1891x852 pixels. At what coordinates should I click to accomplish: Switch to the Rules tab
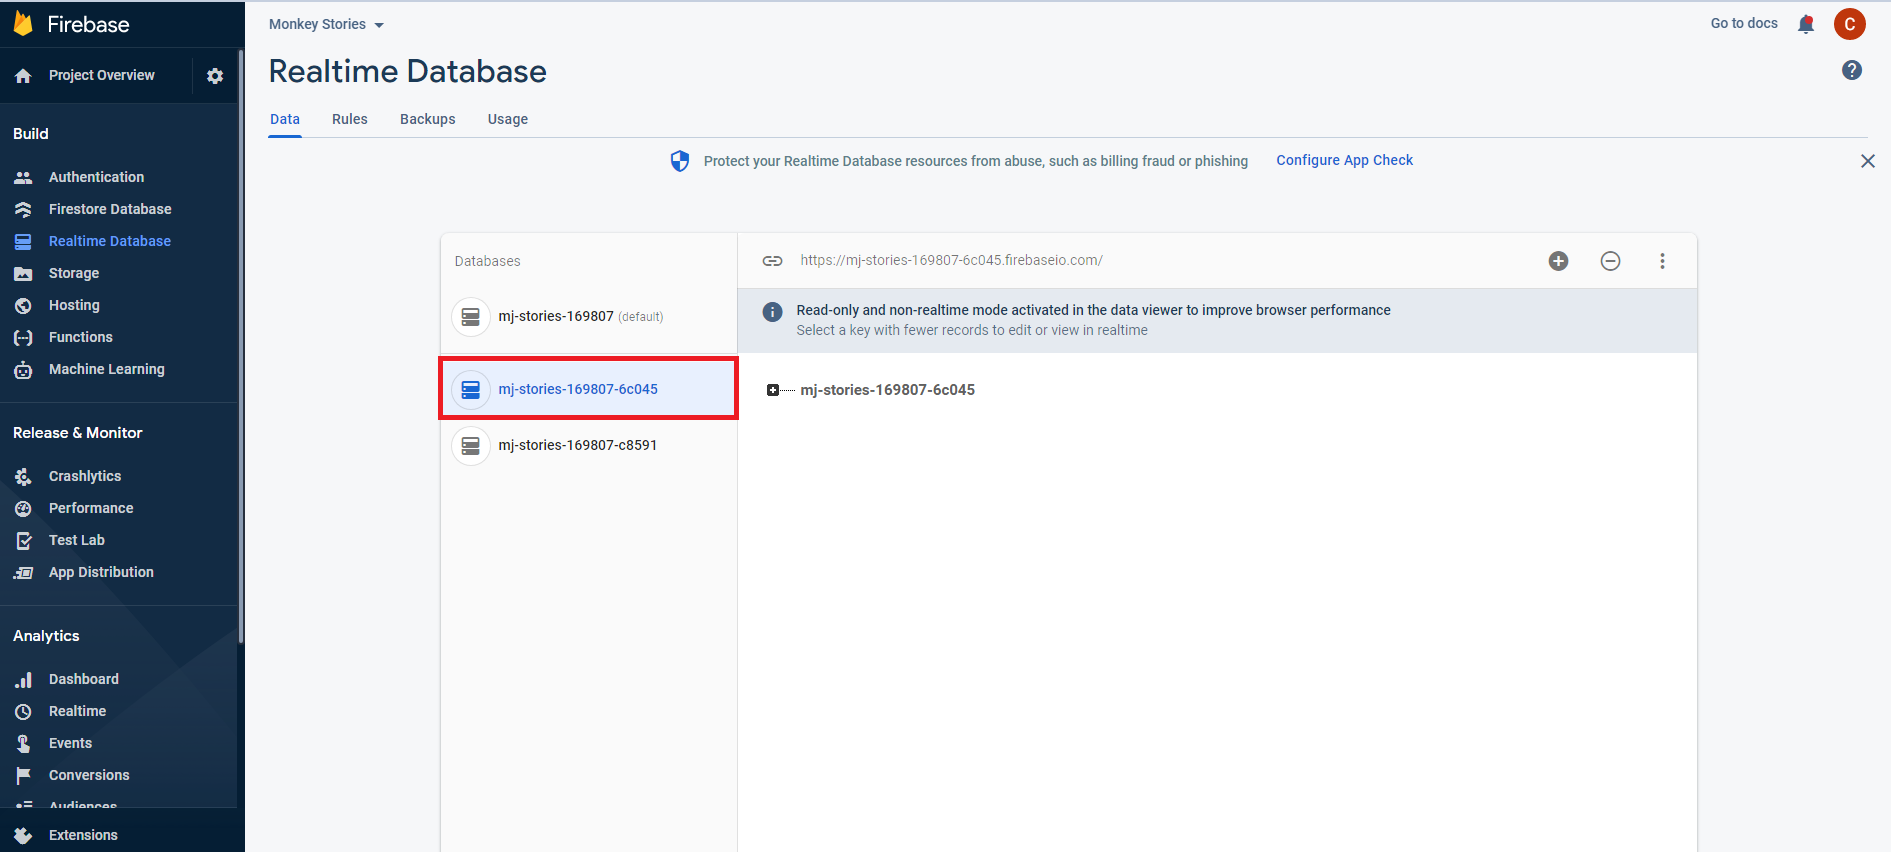(350, 119)
